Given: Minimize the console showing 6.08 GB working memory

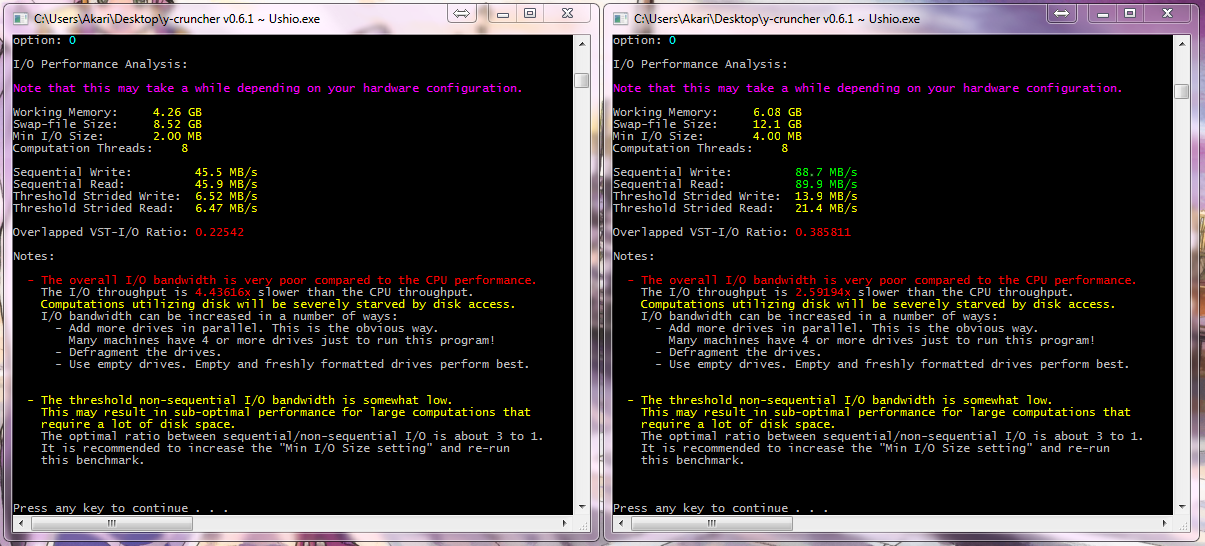Looking at the screenshot, I should coord(1101,12).
